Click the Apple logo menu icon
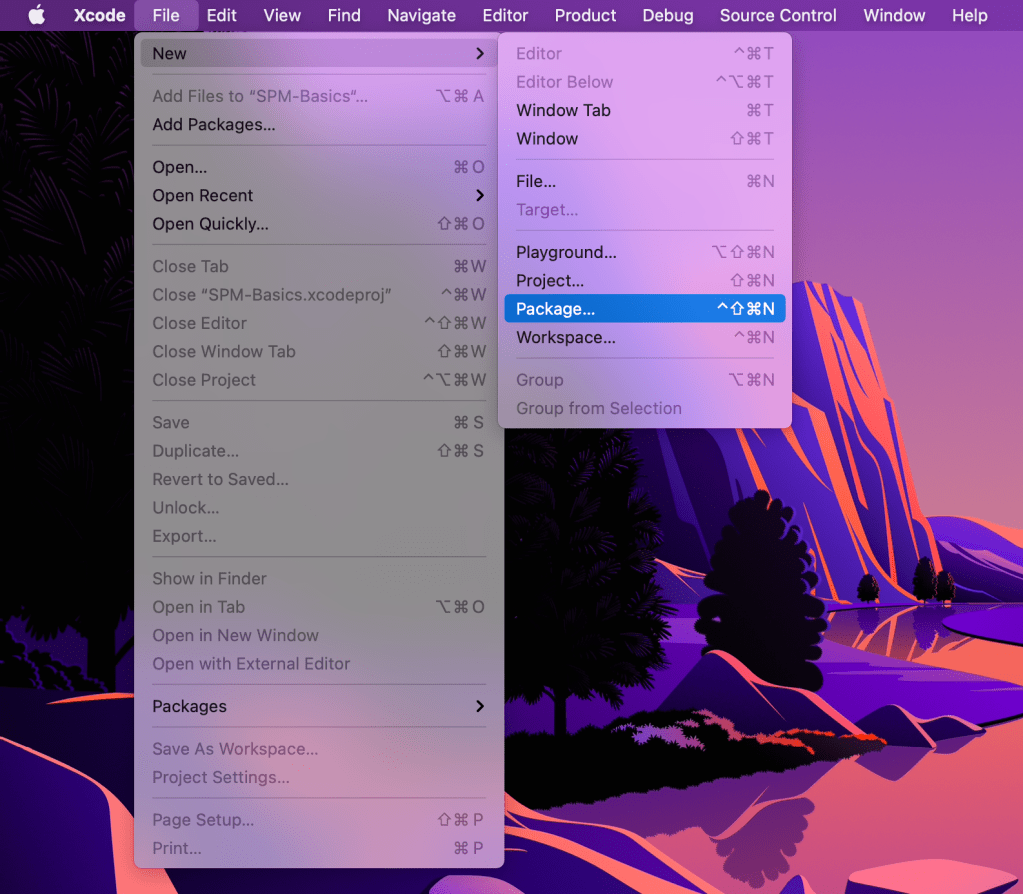1023x894 pixels. 36,15
